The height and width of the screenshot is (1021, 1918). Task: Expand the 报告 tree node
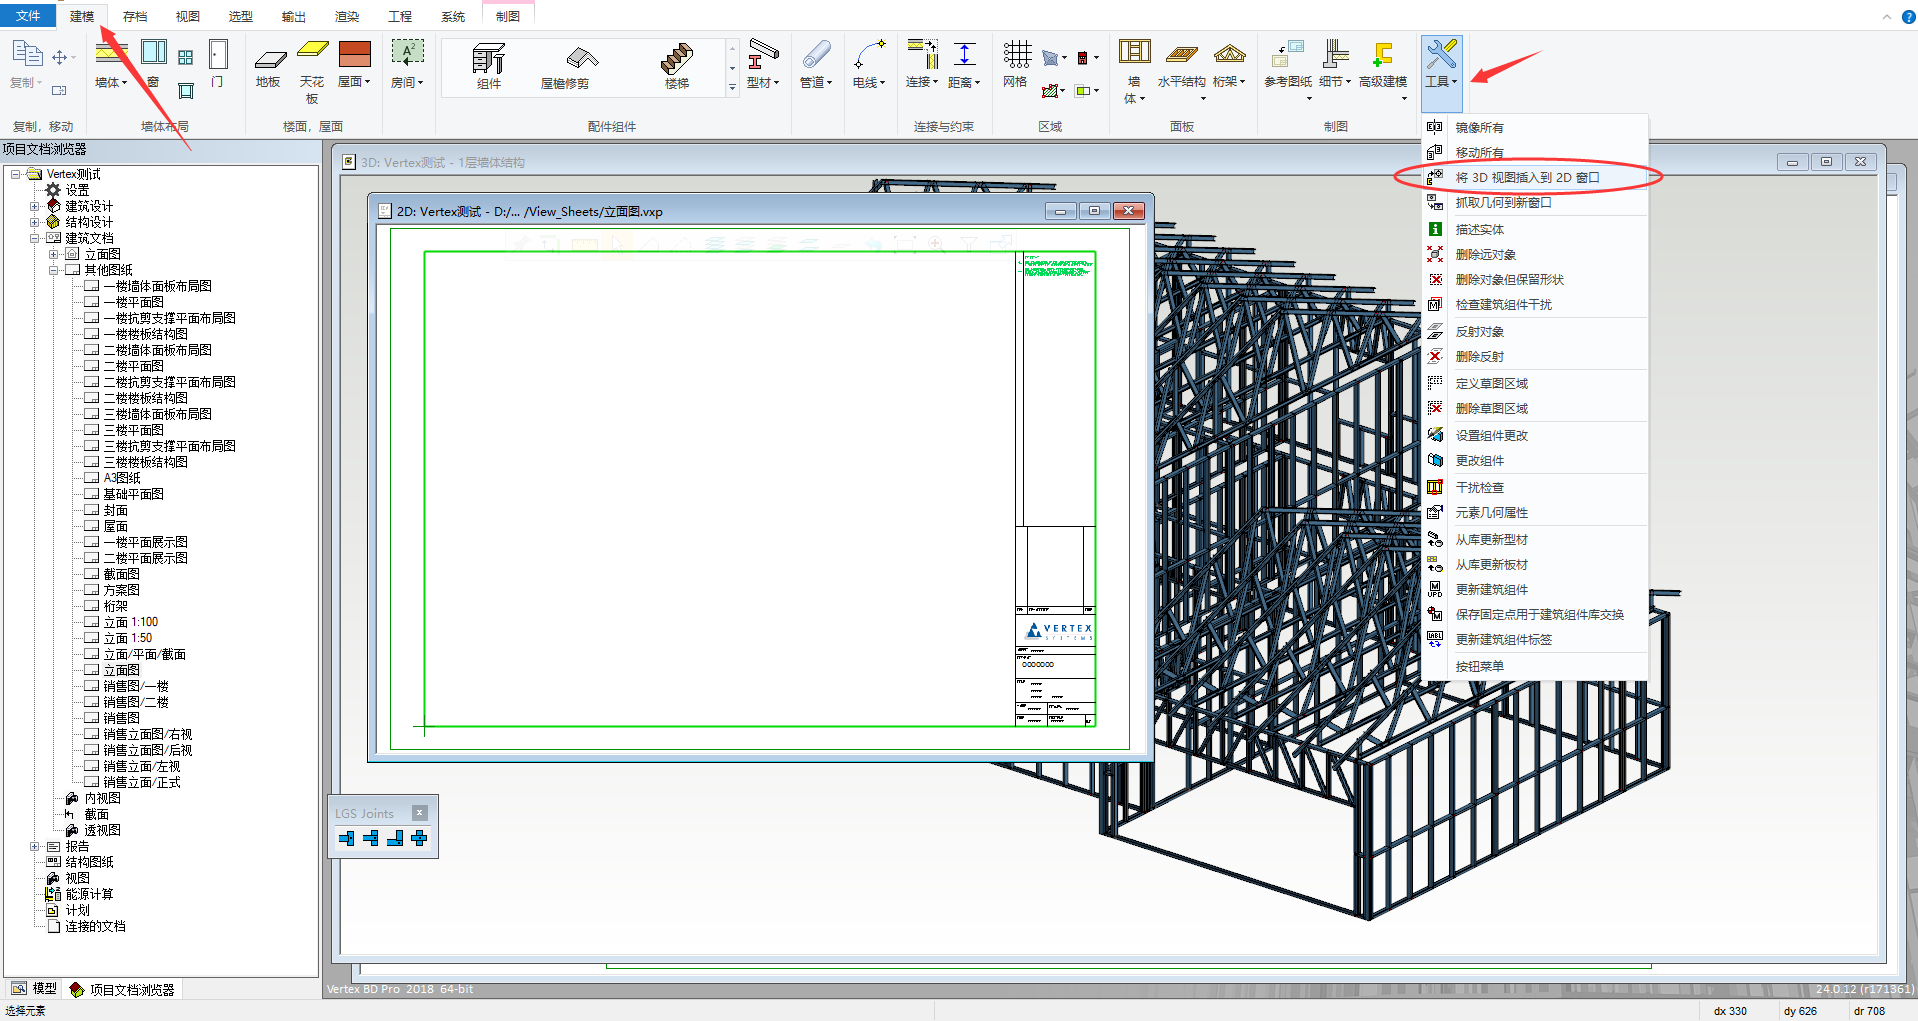coord(35,846)
